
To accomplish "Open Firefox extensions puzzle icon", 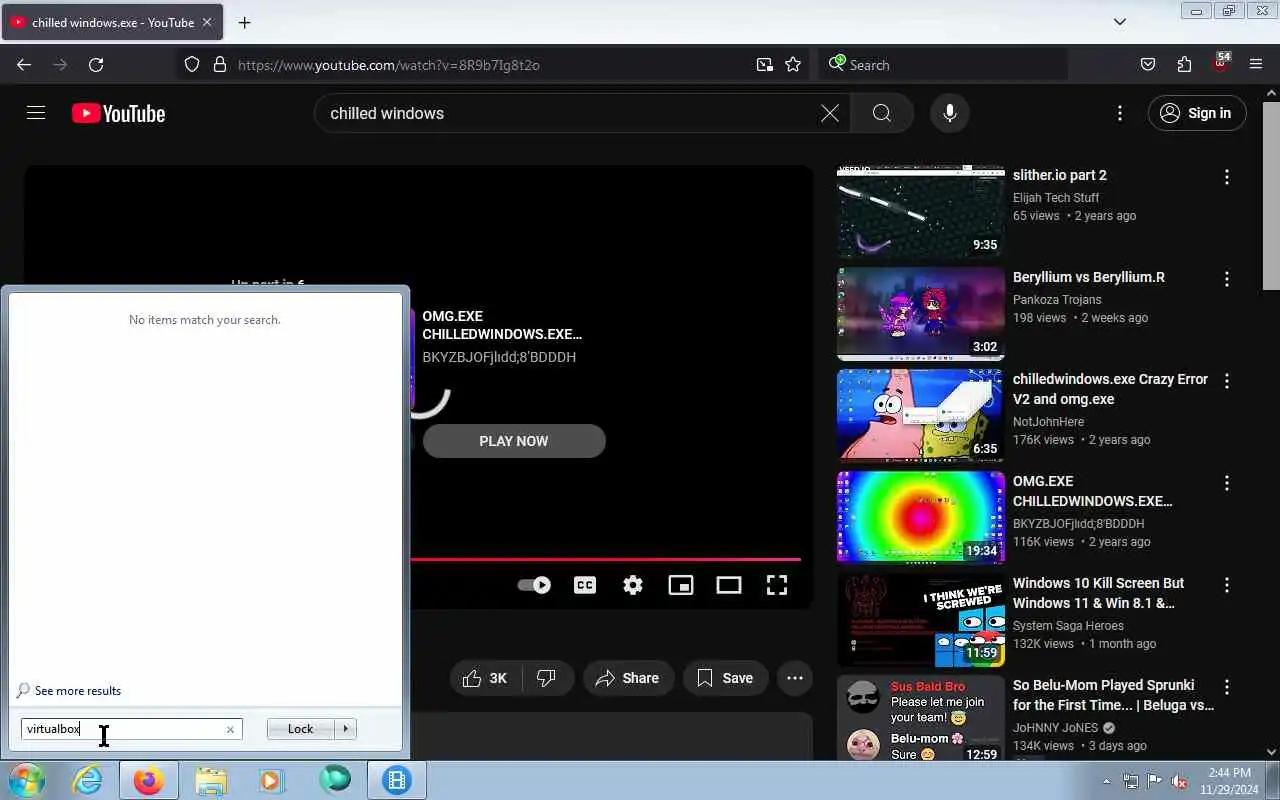I will (1184, 65).
